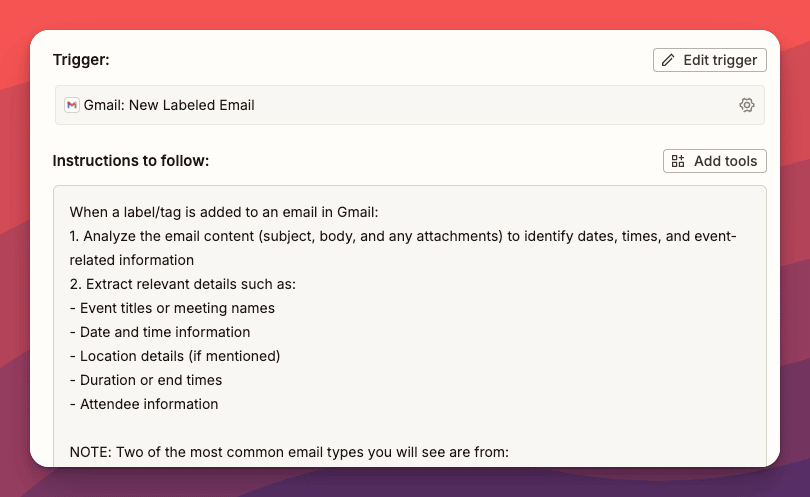Click the grid-plus icon beside Add tools
This screenshot has width=810, height=497.
679,161
